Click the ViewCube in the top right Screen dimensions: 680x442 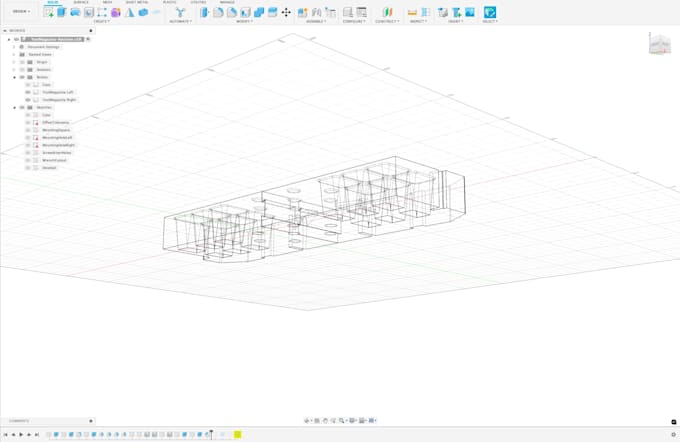(659, 43)
